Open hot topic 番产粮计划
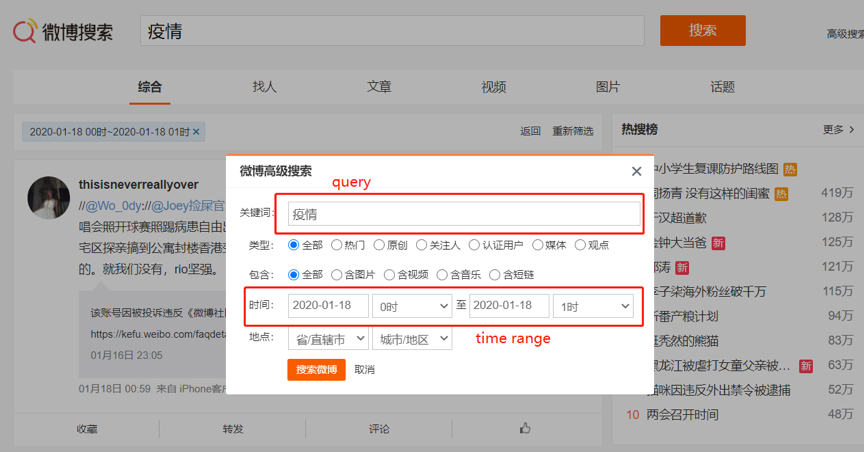The height and width of the screenshot is (452, 864). click(685, 316)
